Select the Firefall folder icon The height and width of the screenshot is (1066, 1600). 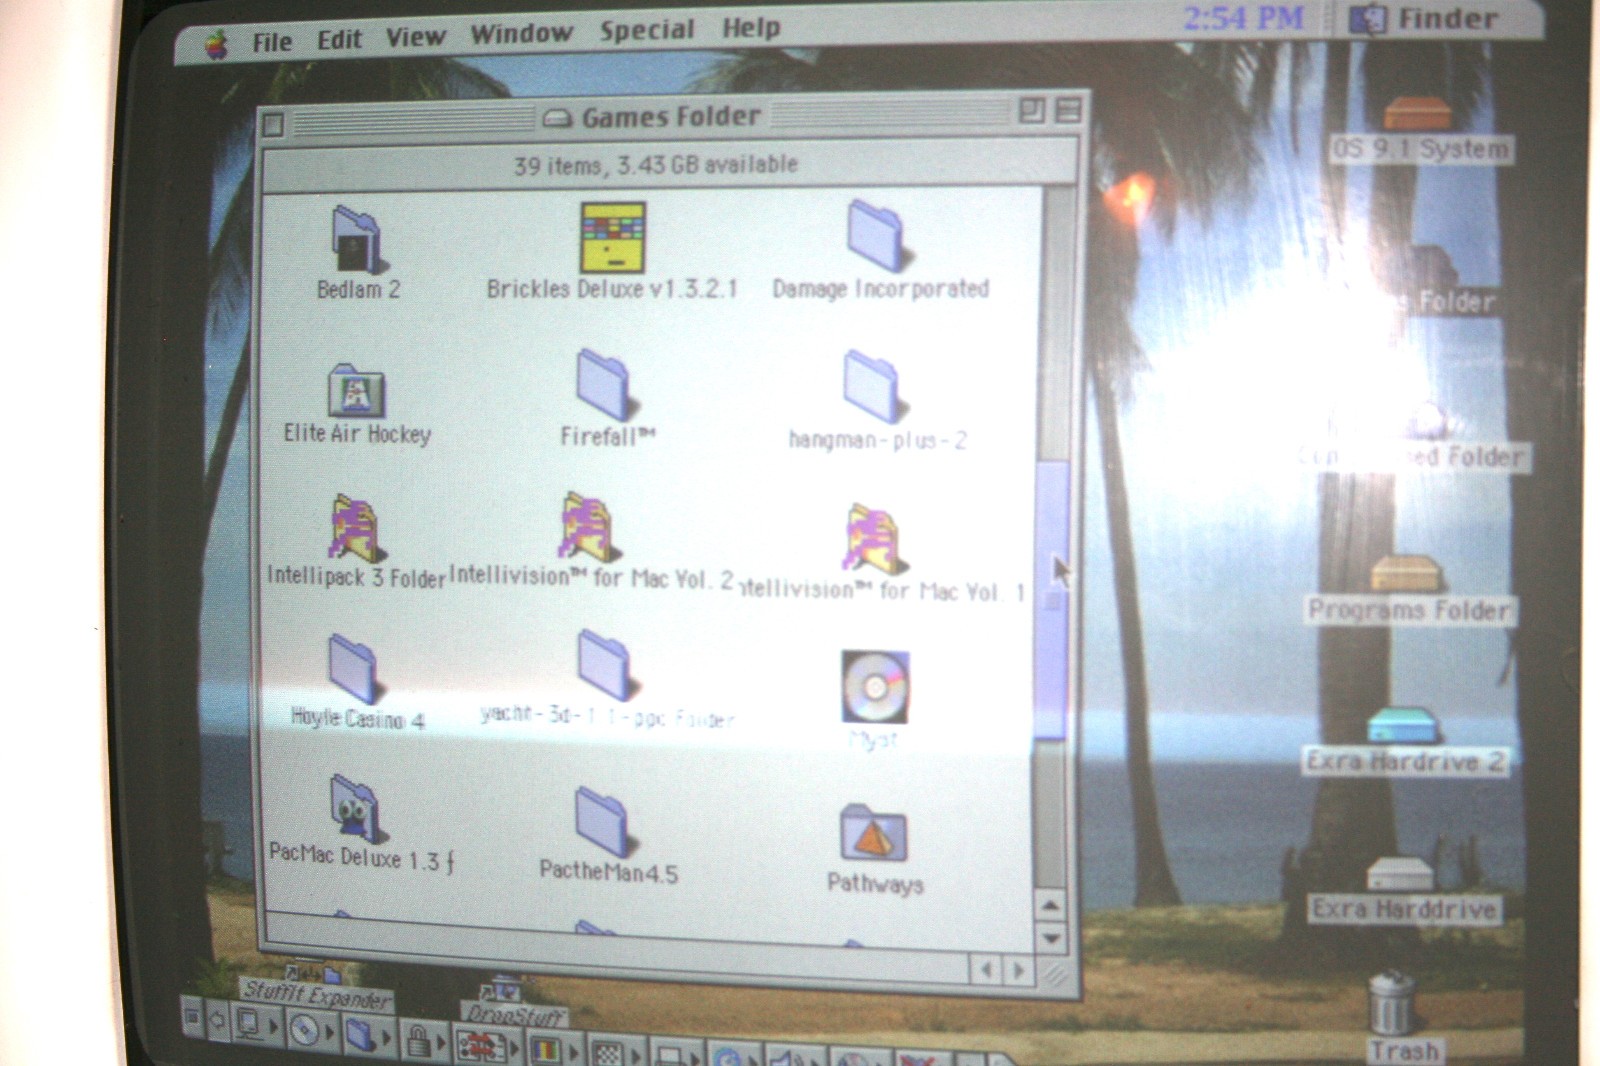(605, 385)
